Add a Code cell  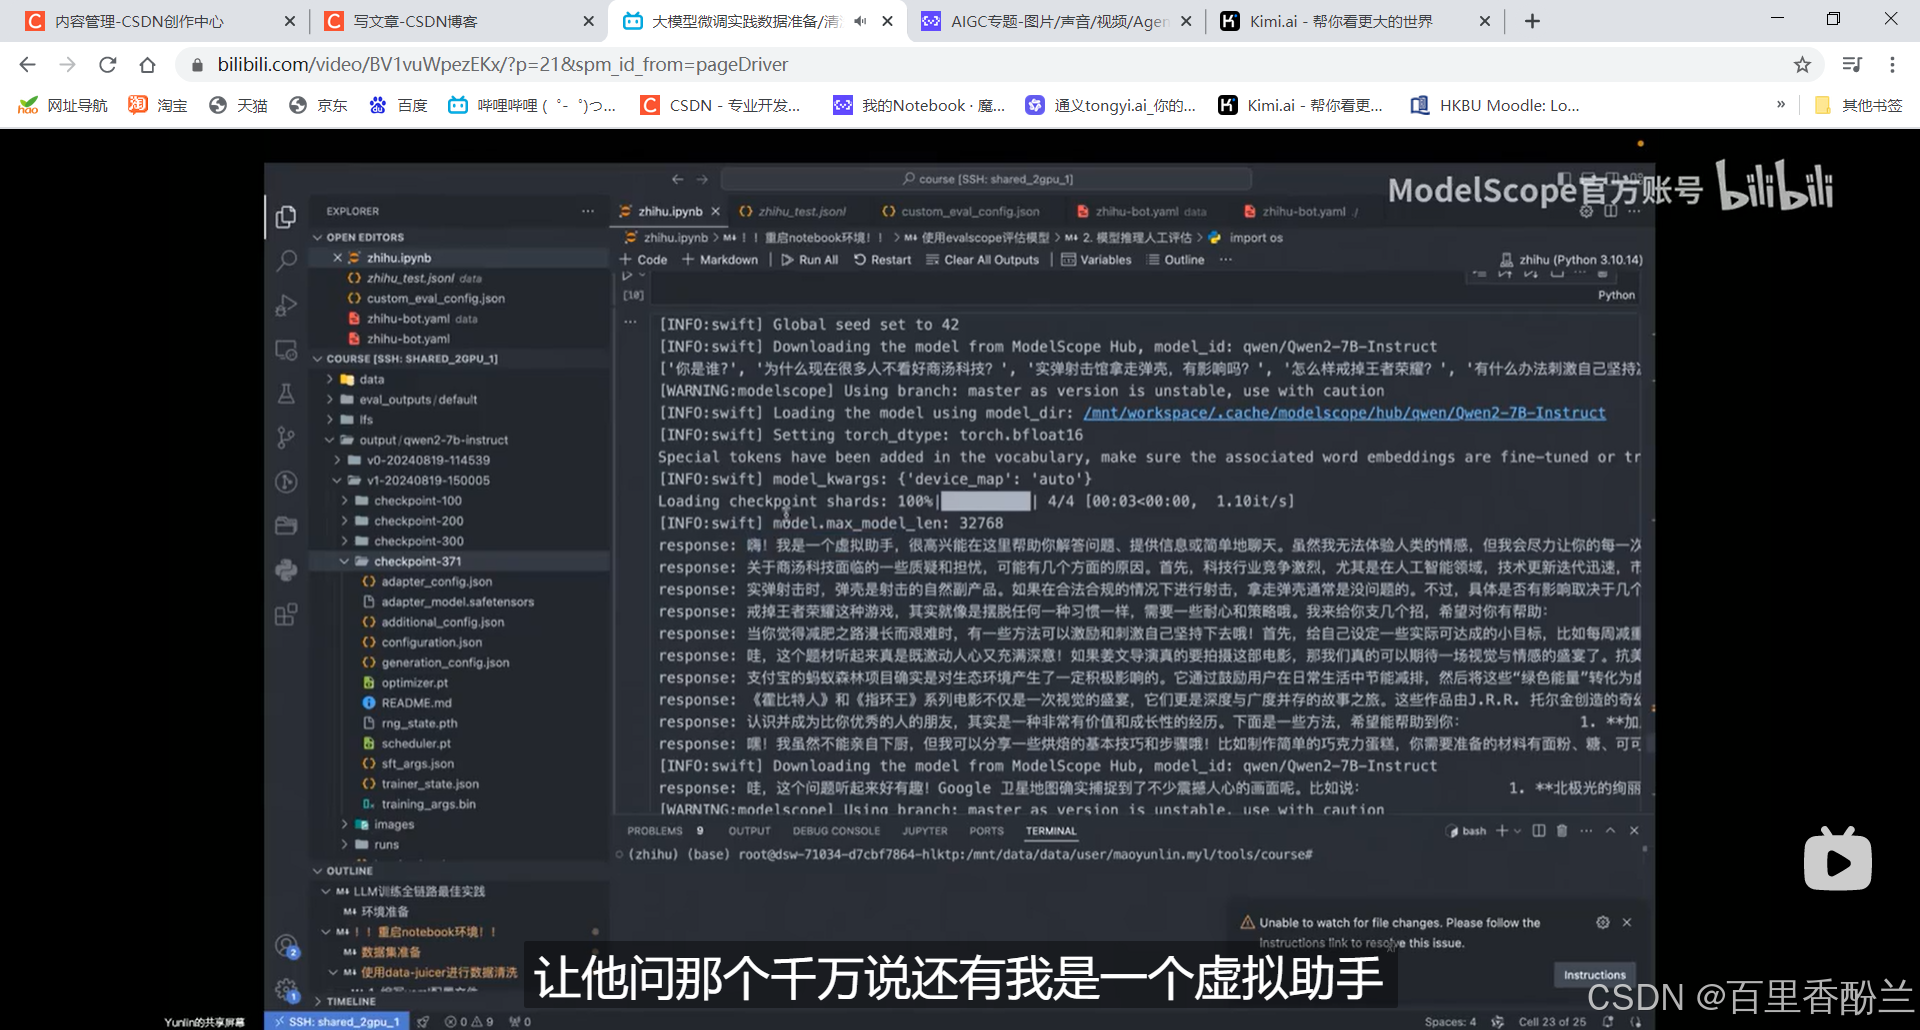click(643, 260)
